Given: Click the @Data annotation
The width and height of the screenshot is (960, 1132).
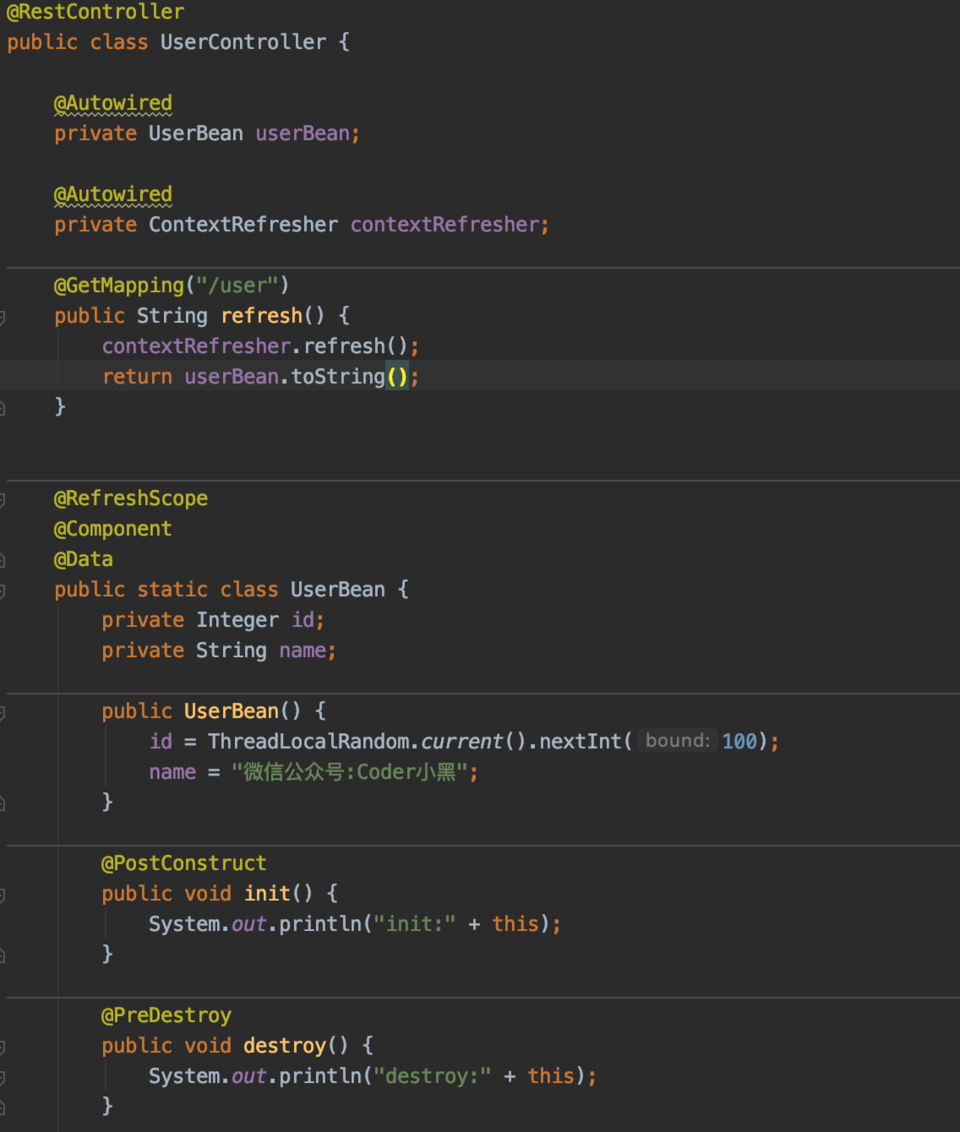Looking at the screenshot, I should point(84,559).
